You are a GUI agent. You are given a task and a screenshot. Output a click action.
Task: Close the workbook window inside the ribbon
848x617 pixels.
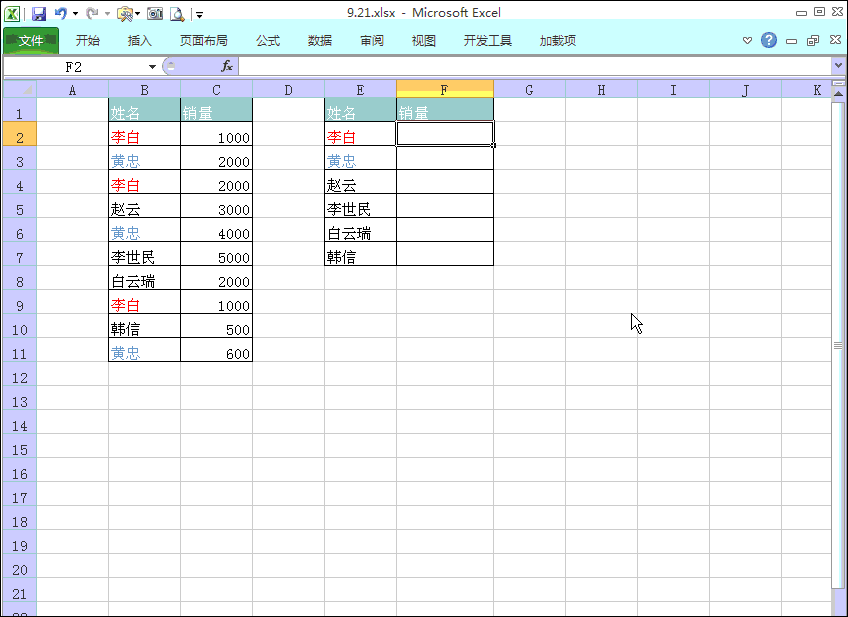(x=835, y=40)
